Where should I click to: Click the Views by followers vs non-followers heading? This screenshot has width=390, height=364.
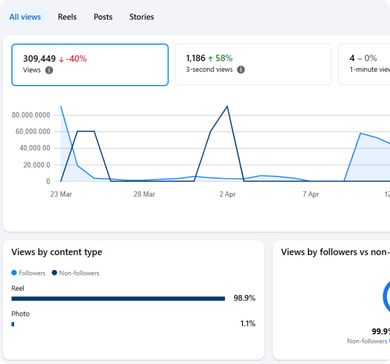point(335,252)
